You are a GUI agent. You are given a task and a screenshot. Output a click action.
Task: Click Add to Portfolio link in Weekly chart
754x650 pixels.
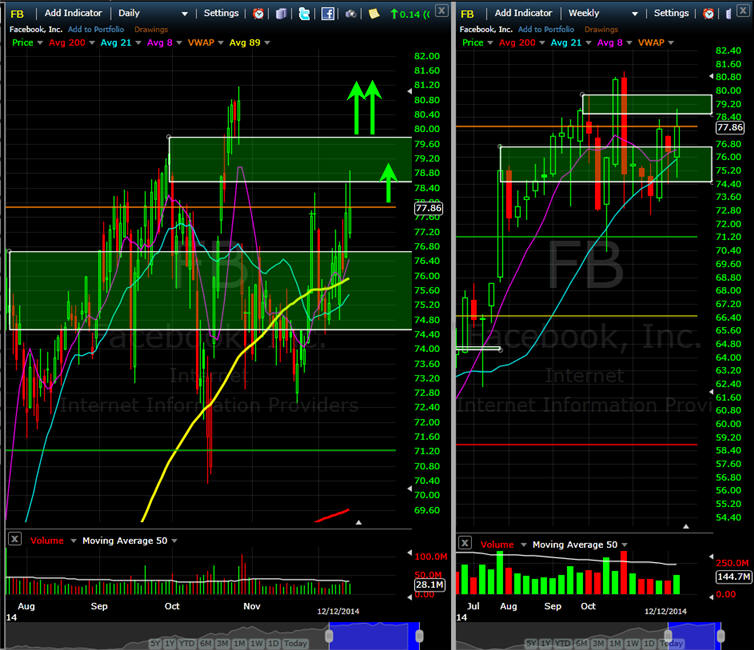click(546, 29)
